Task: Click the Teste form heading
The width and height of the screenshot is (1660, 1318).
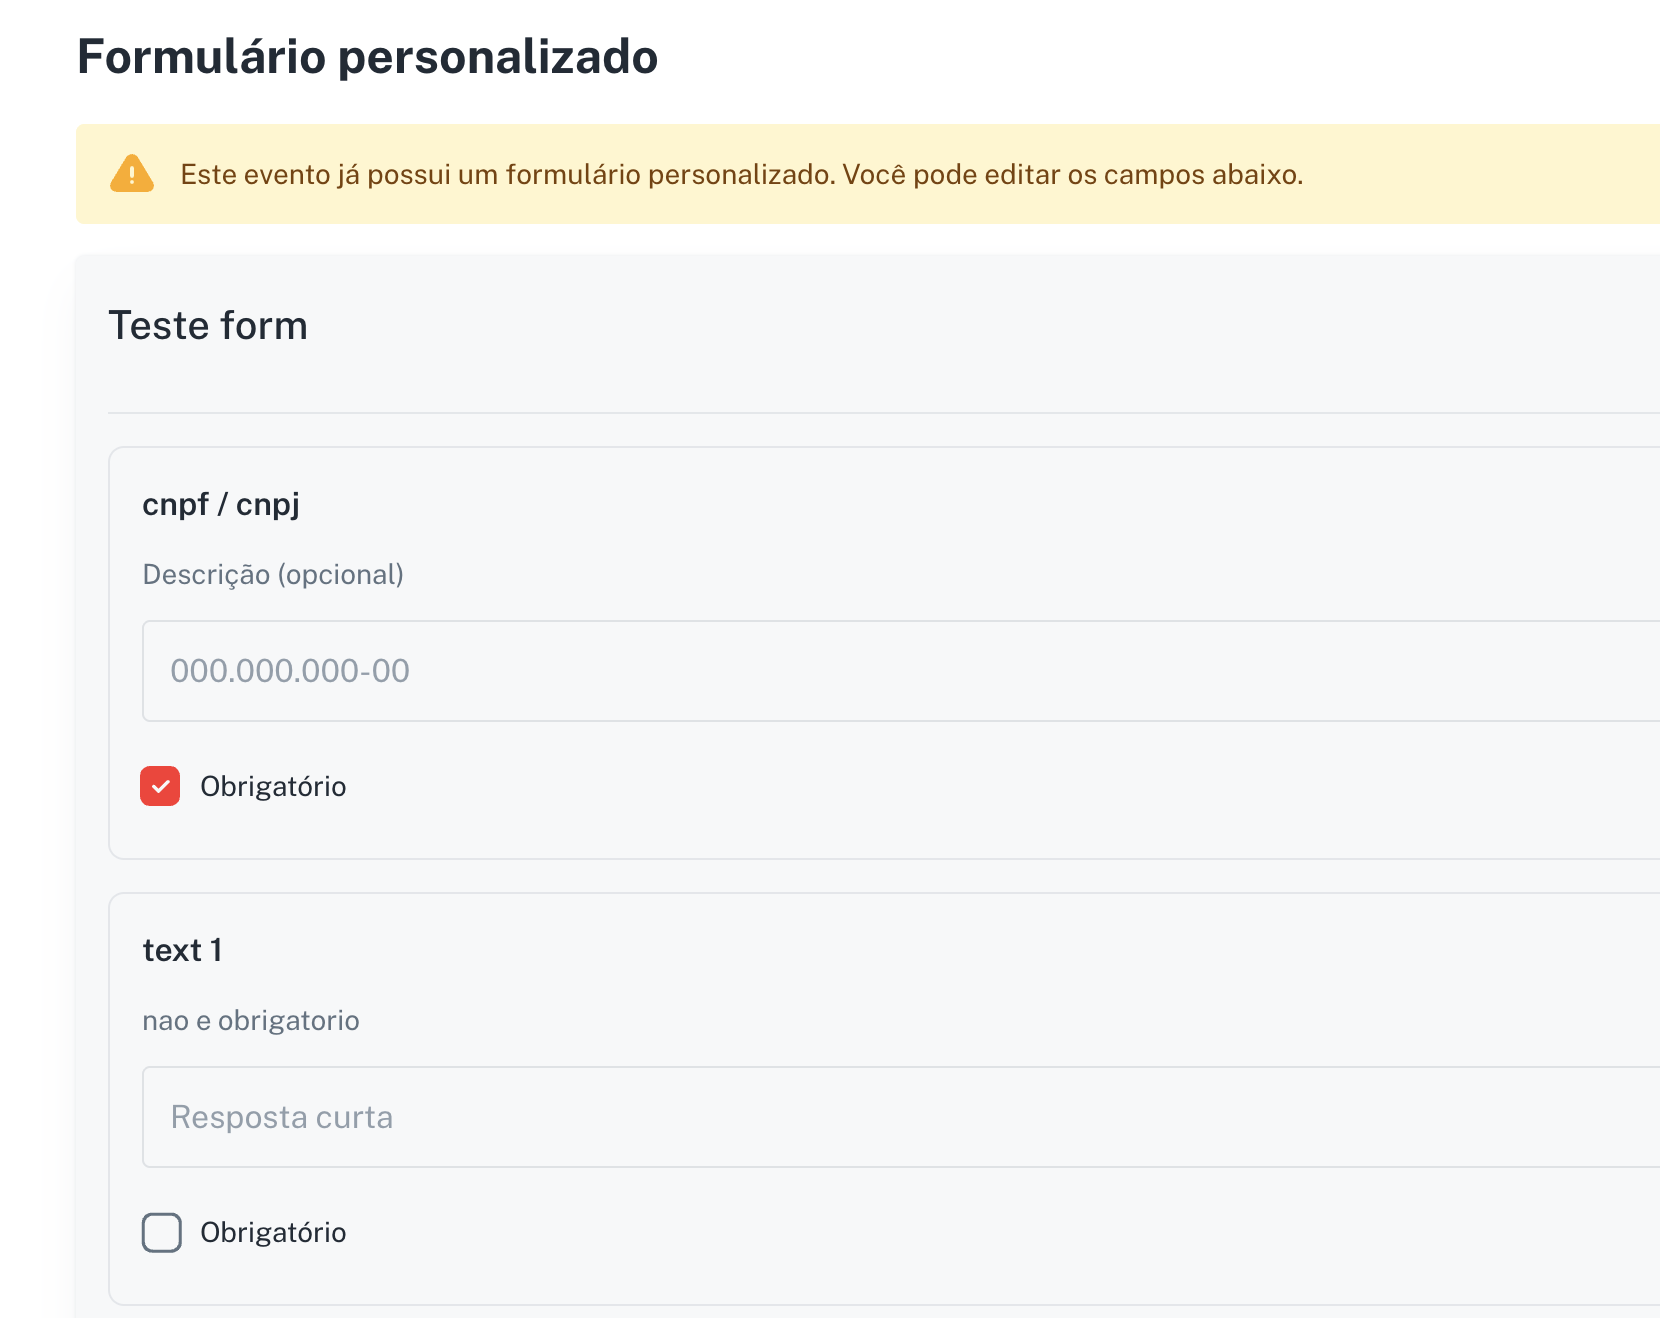Action: click(207, 324)
